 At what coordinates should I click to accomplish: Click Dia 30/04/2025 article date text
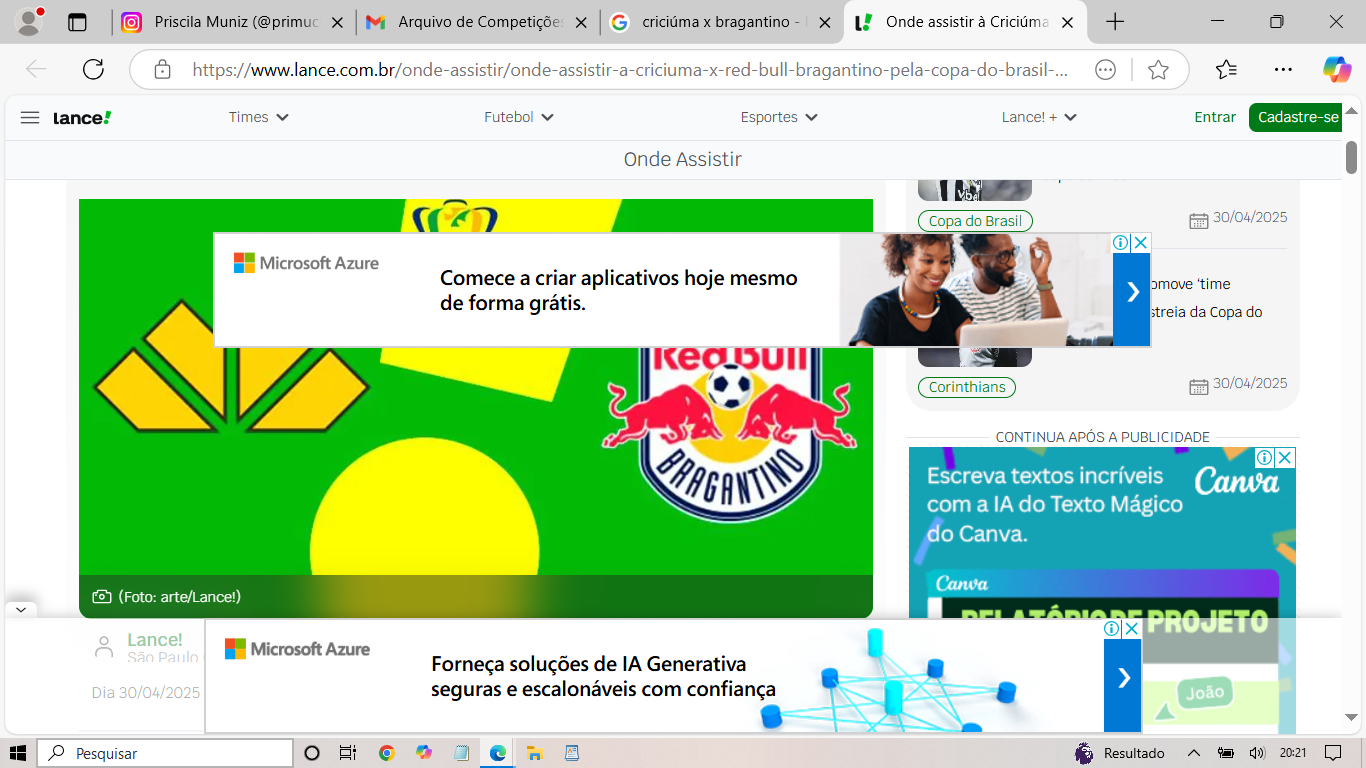pyautogui.click(x=146, y=692)
